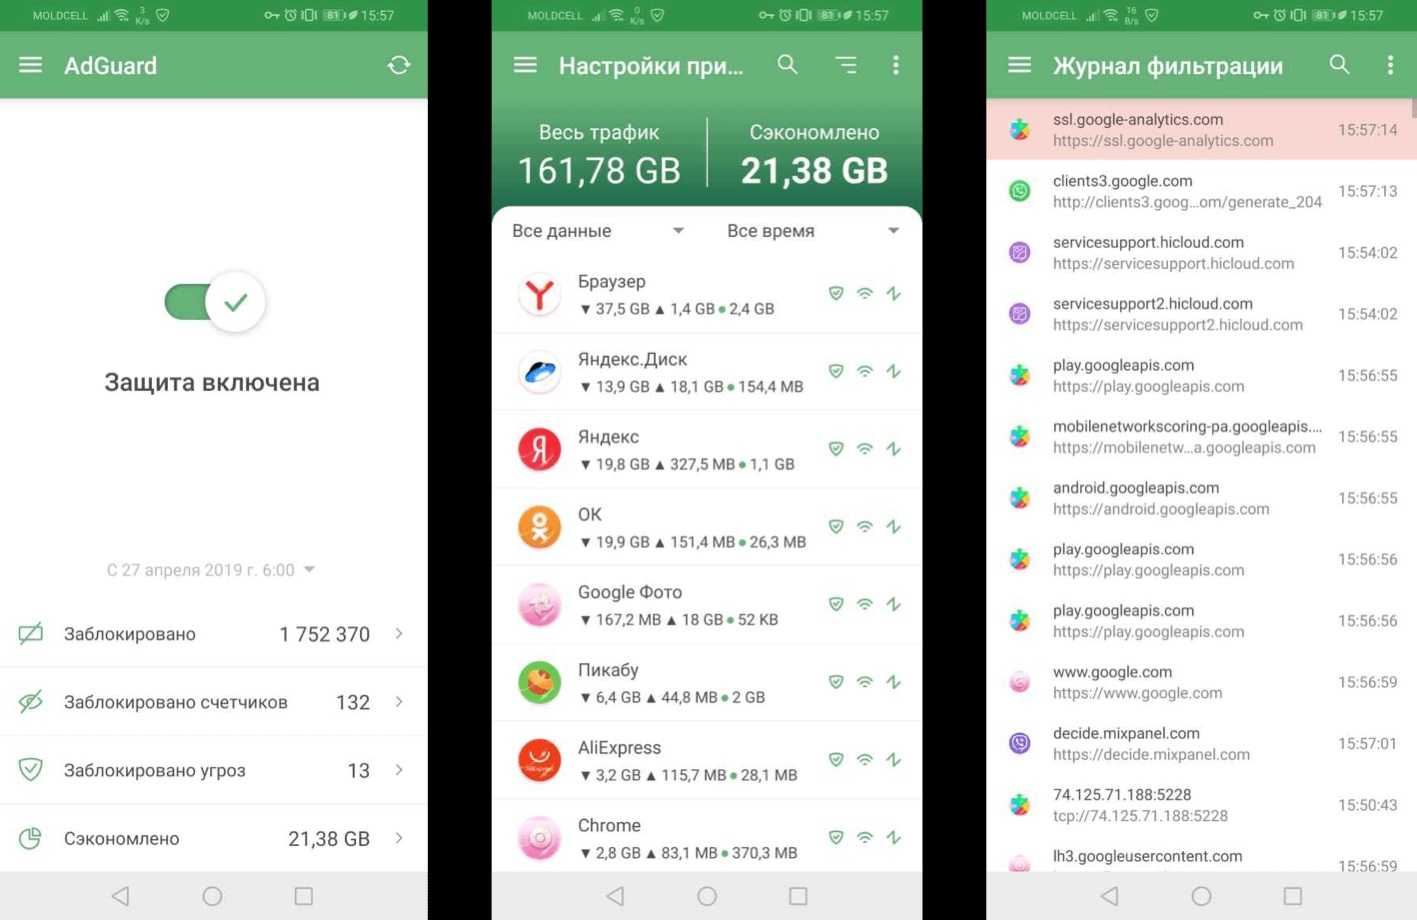Open hamburger menu on AdGuard main screen
1417x920 pixels.
31,65
